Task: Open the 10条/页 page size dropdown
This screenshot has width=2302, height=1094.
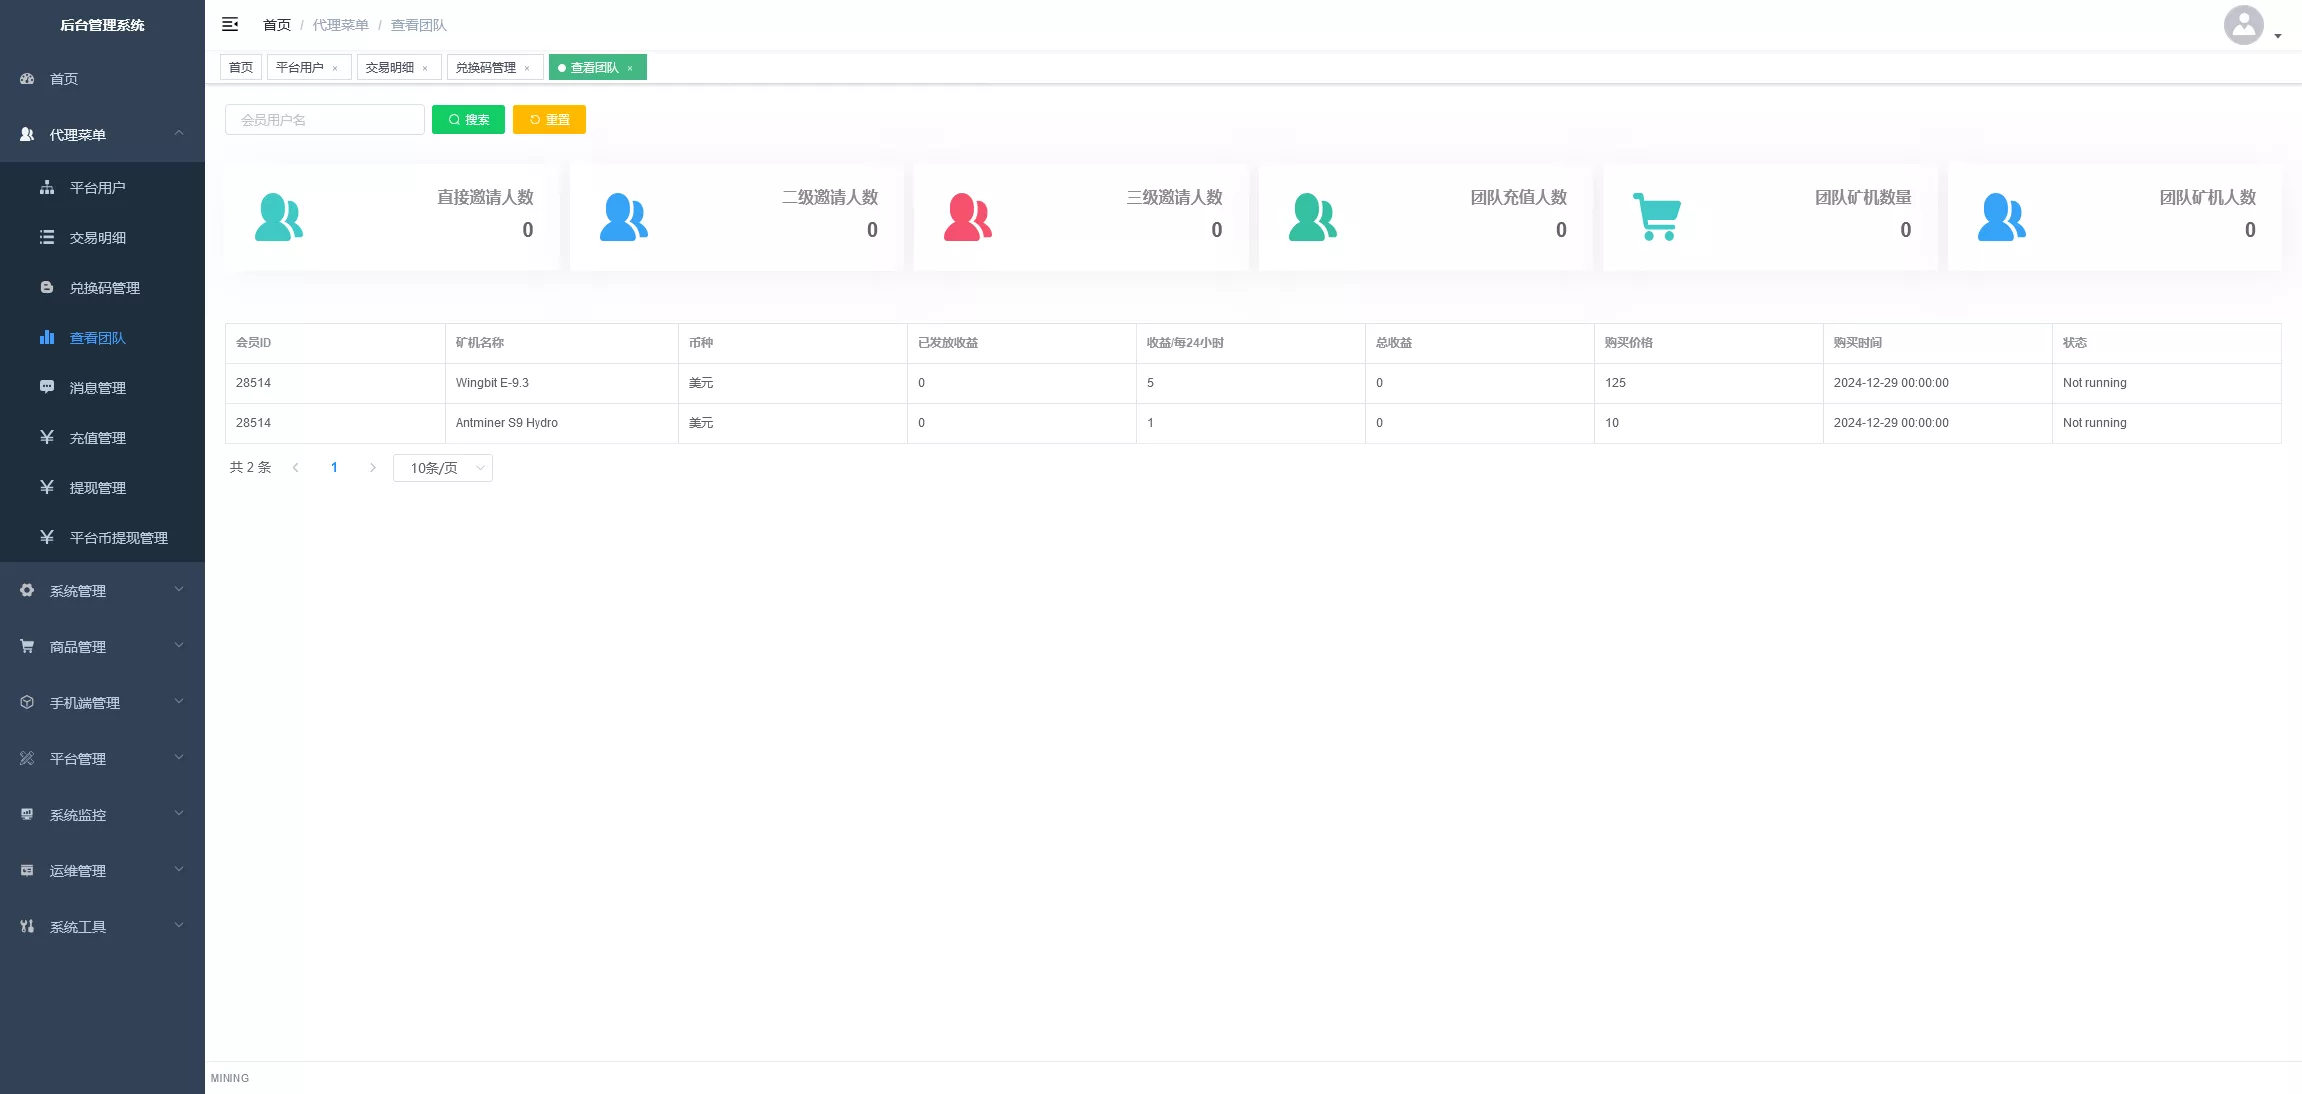Action: pyautogui.click(x=443, y=468)
